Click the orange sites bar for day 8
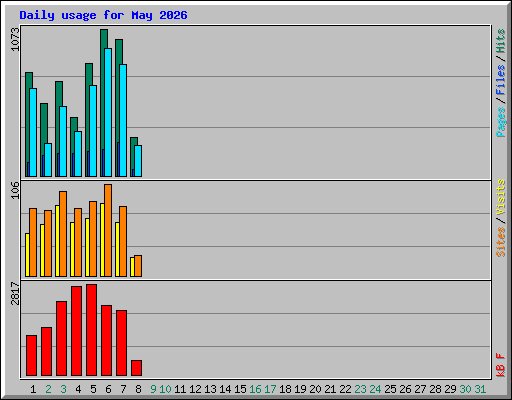 [x=138, y=266]
